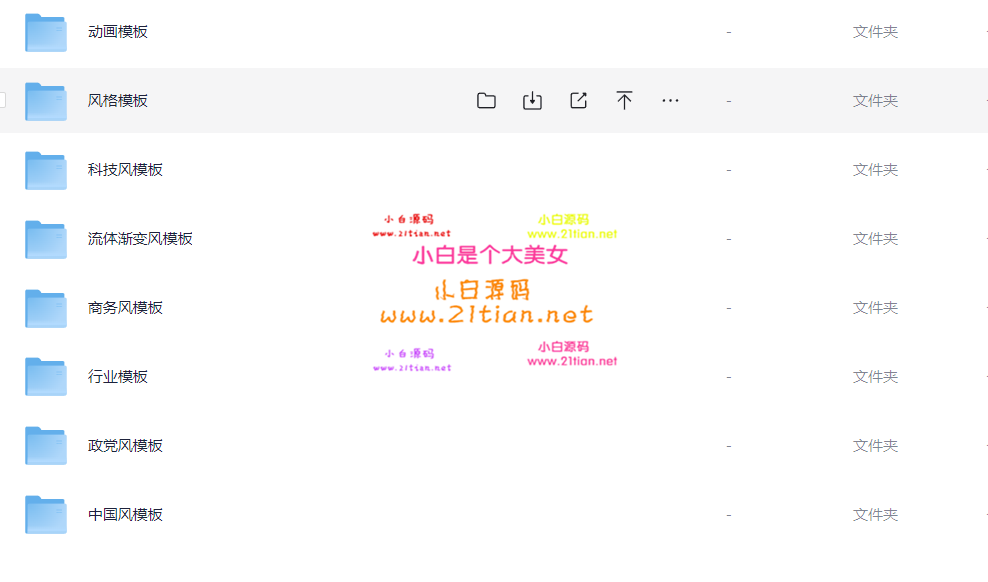This screenshot has width=988, height=582.
Task: Click the 科技风模板 folder icon
Action: (x=46, y=171)
